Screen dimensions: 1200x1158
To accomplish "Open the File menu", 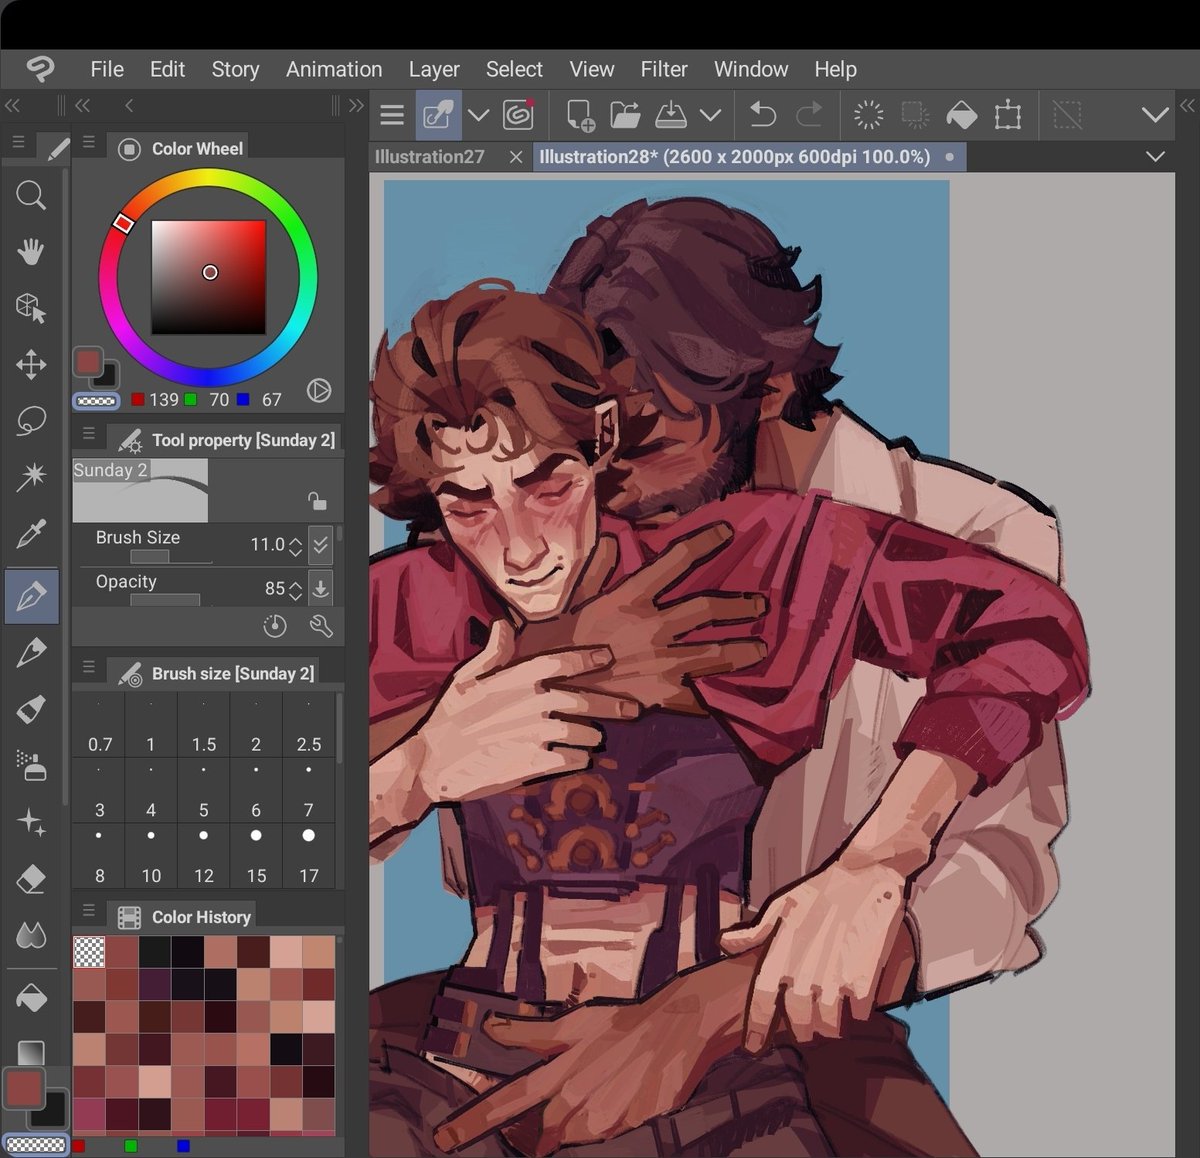I will click(107, 69).
